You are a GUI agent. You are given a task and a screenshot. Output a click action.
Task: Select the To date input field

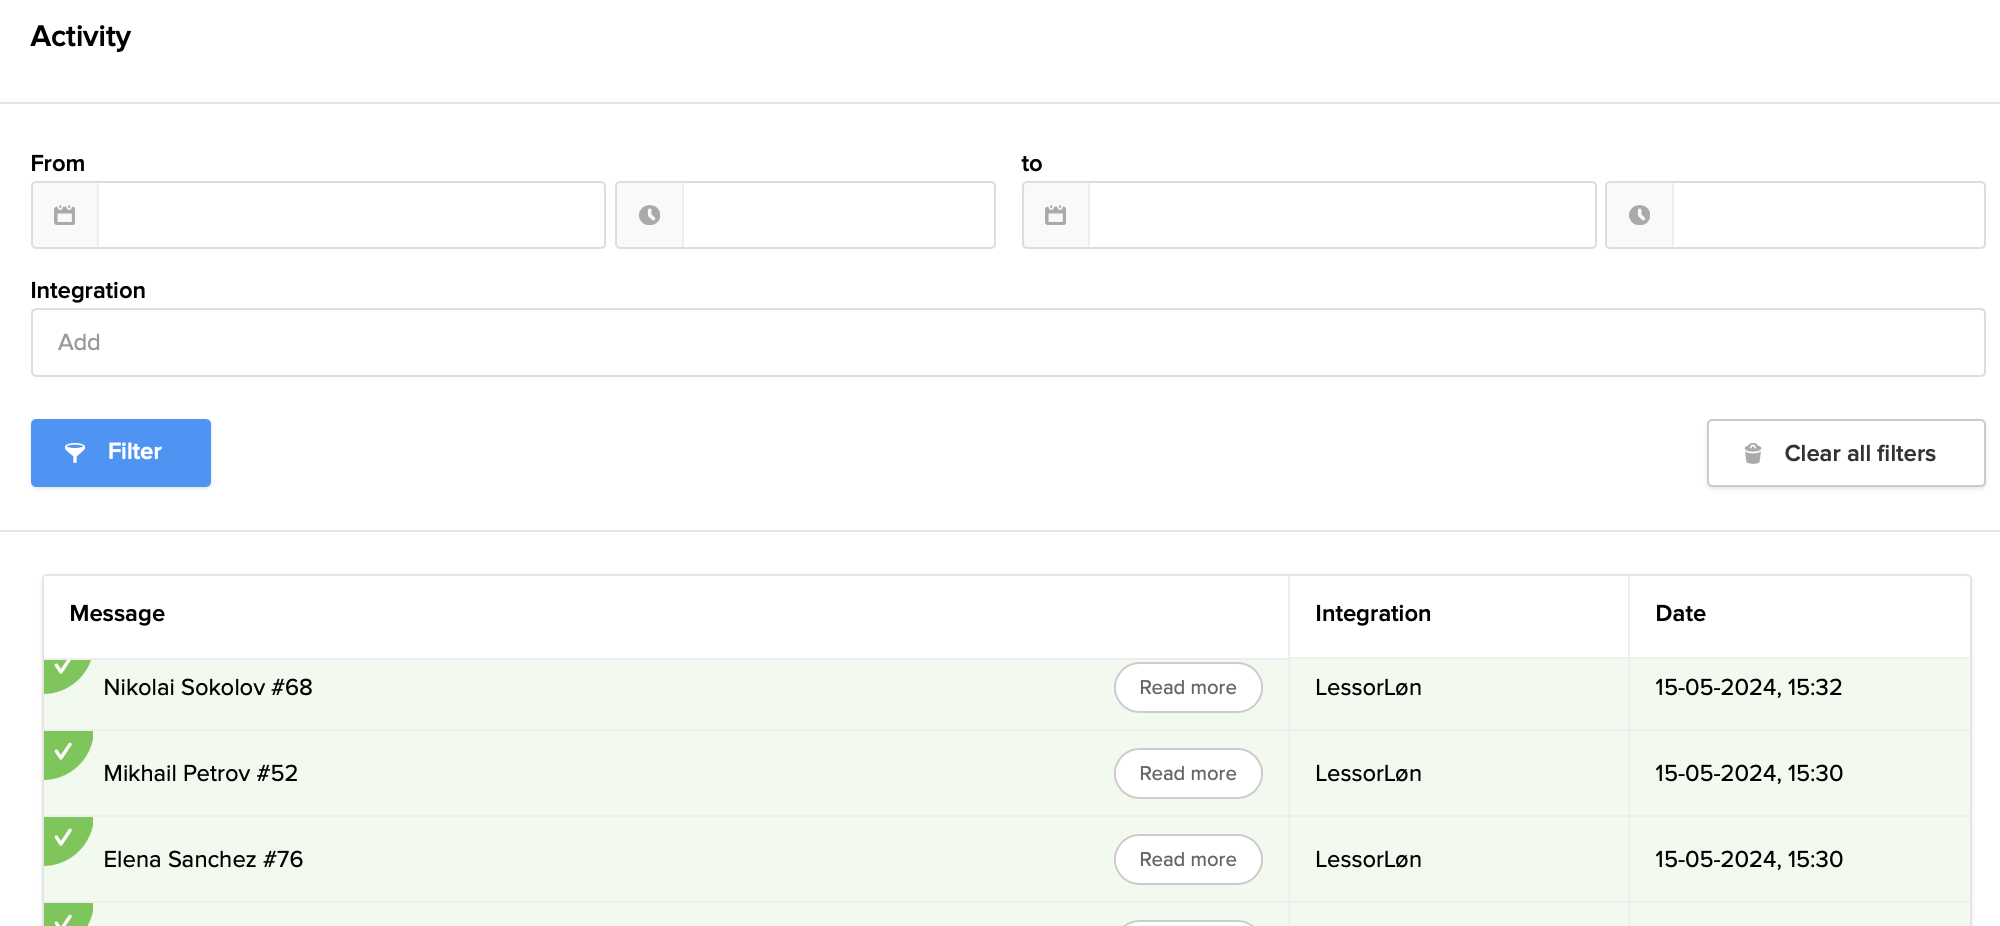tap(1341, 215)
